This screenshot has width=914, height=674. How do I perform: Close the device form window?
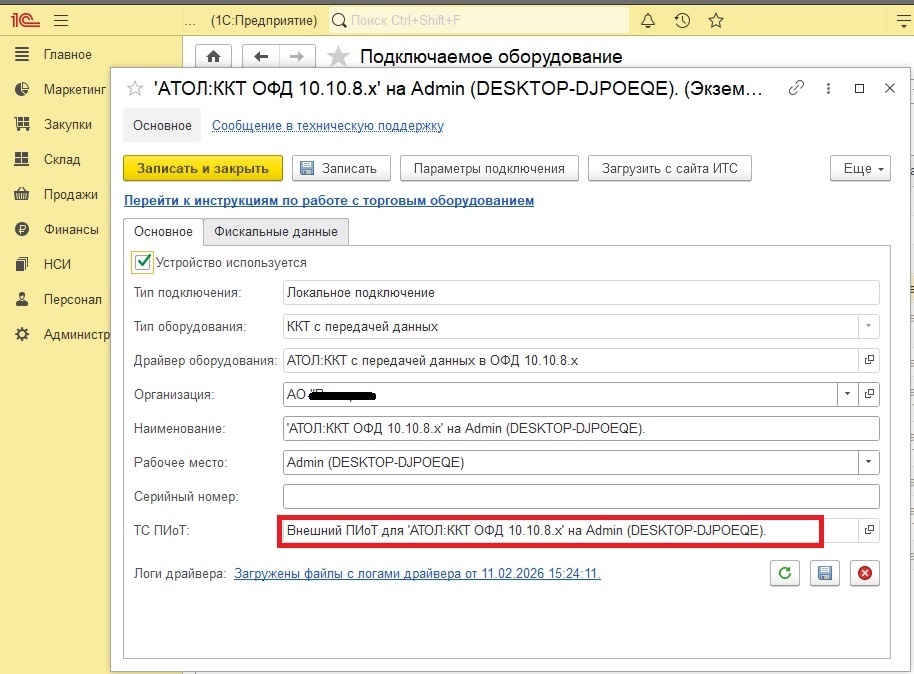(890, 88)
